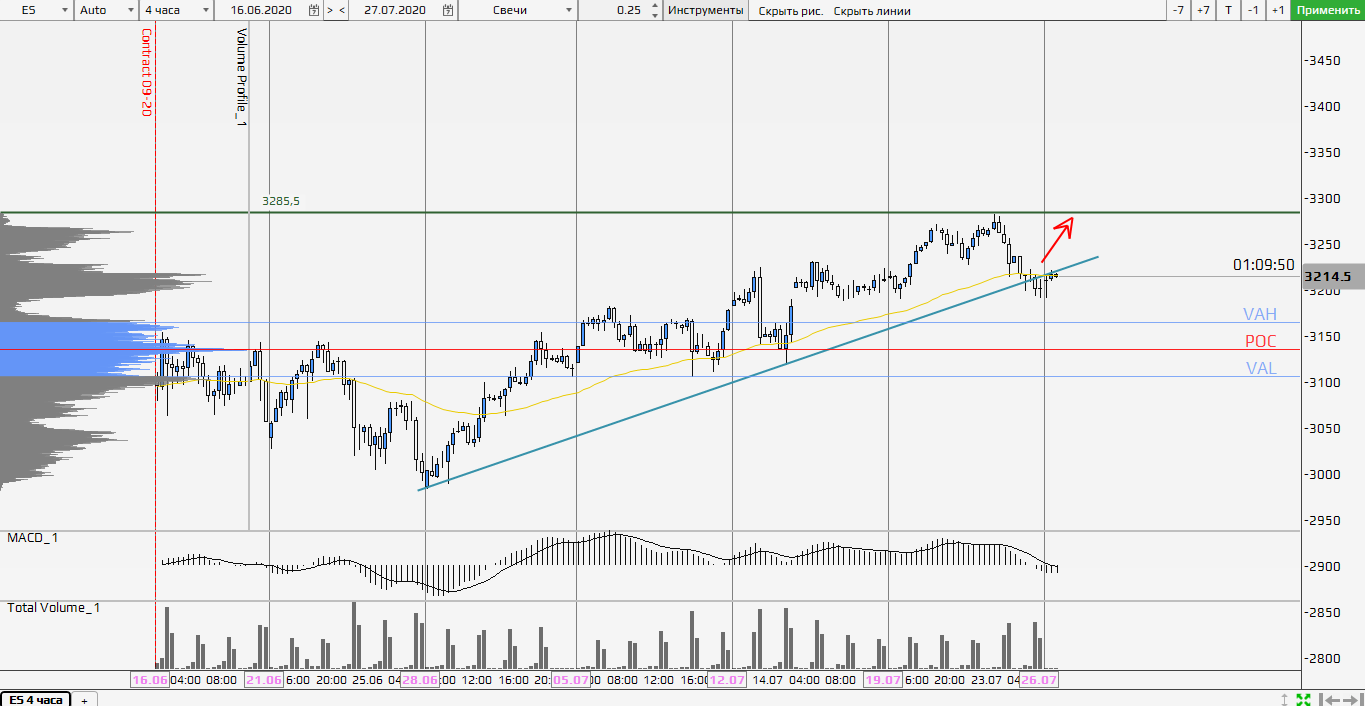Open the start date calendar picker
Image resolution: width=1365 pixels, height=706 pixels.
tap(314, 10)
